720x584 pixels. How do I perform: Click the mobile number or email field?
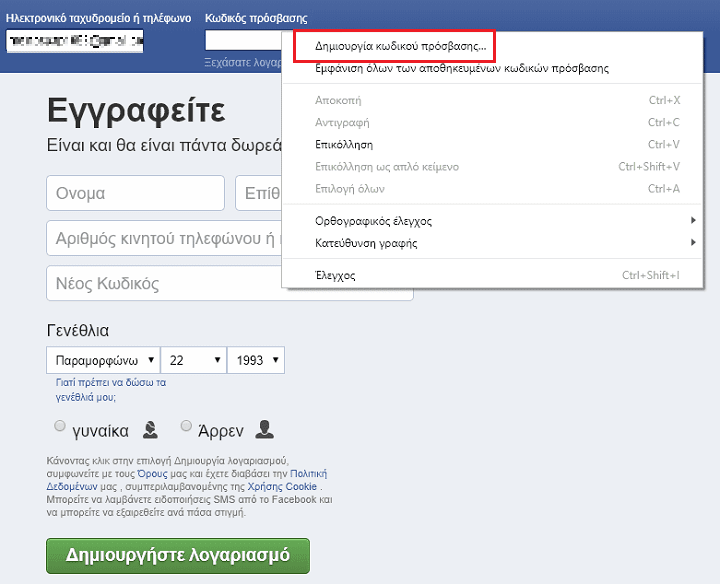164,238
